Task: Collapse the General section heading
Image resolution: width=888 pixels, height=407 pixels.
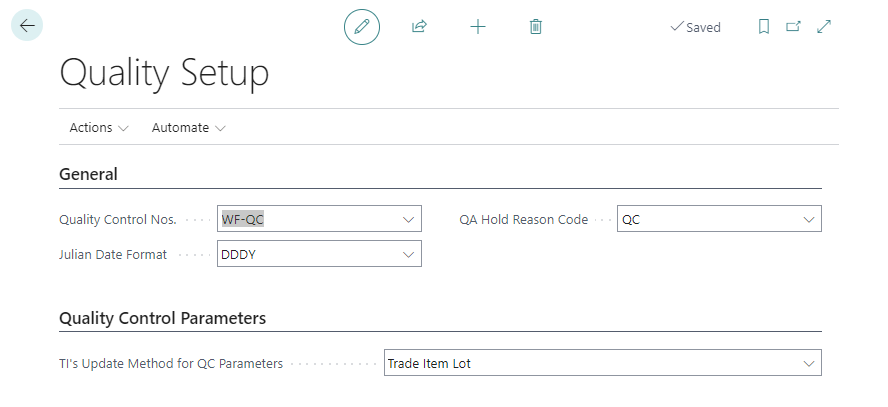Action: (89, 174)
